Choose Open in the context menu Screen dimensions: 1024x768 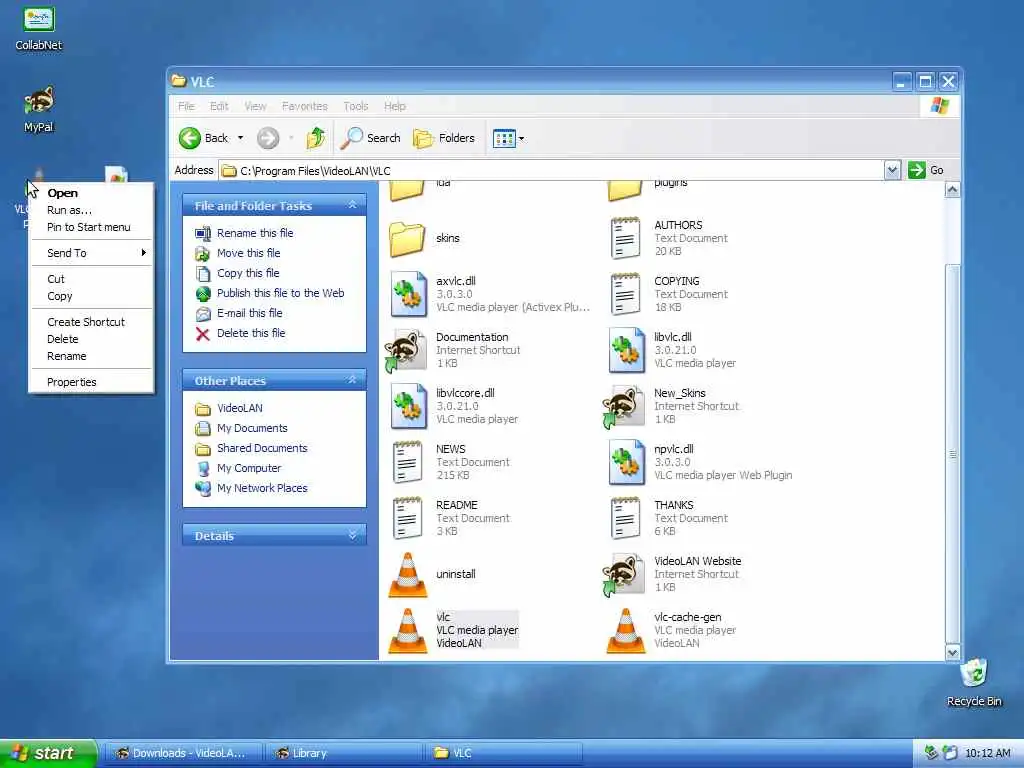coord(91,193)
